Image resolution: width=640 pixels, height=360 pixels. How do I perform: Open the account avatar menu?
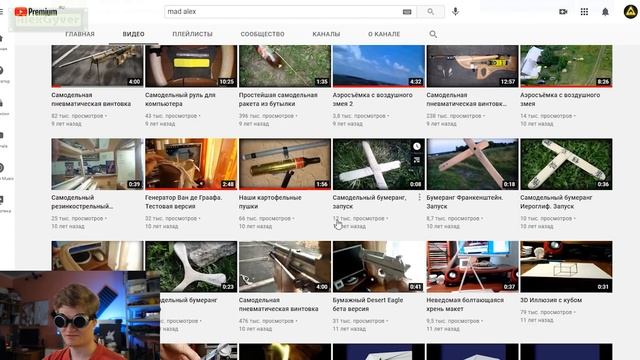click(631, 12)
